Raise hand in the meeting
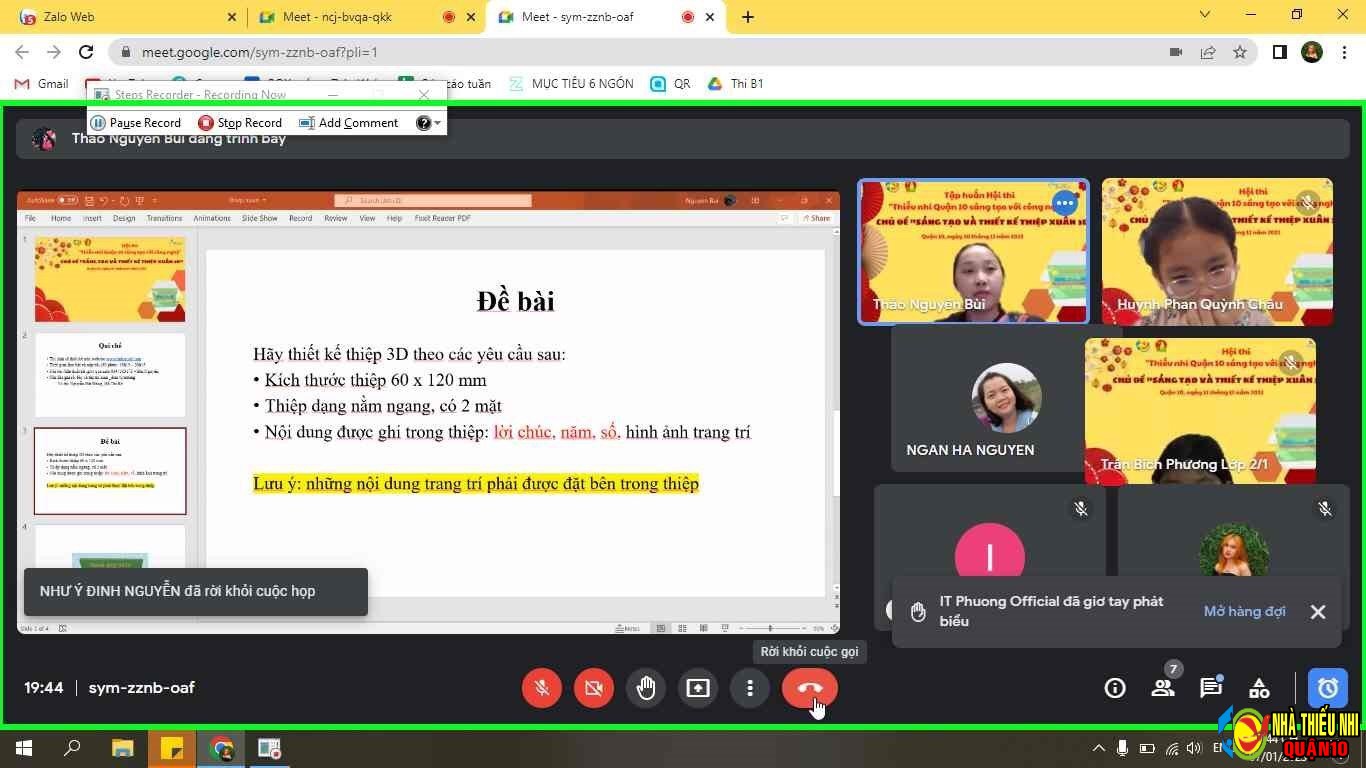The image size is (1366, 768). coord(646,688)
